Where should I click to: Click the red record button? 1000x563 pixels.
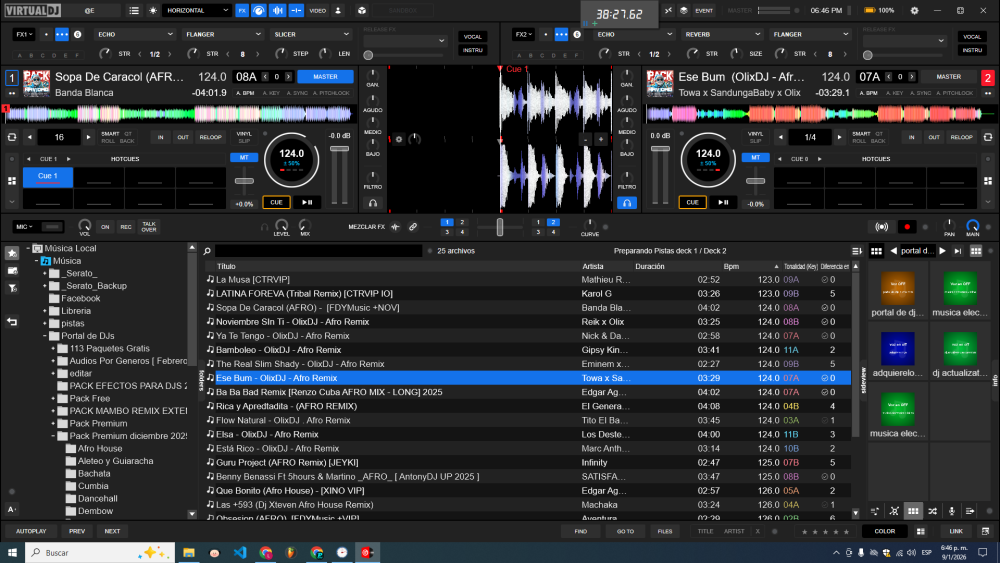pyautogui.click(x=908, y=227)
